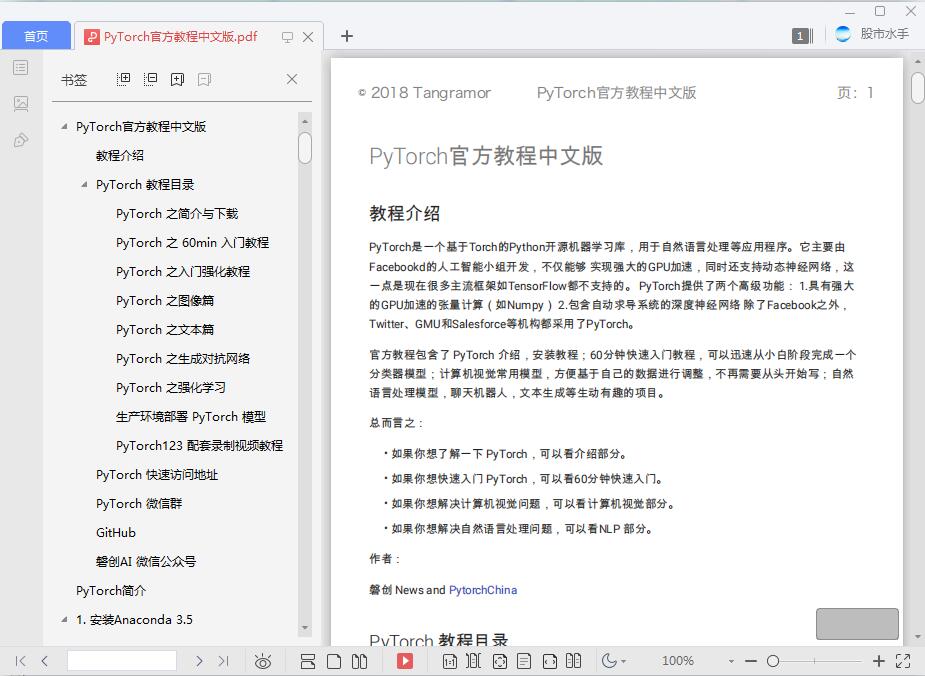The width and height of the screenshot is (925, 676).
Task: Click the page number input field
Action: click(122, 660)
